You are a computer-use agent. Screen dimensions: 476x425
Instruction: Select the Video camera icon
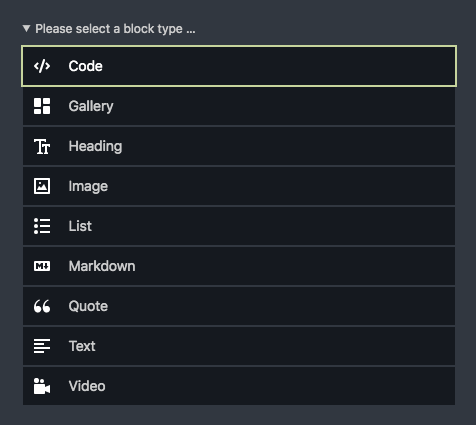[42, 386]
